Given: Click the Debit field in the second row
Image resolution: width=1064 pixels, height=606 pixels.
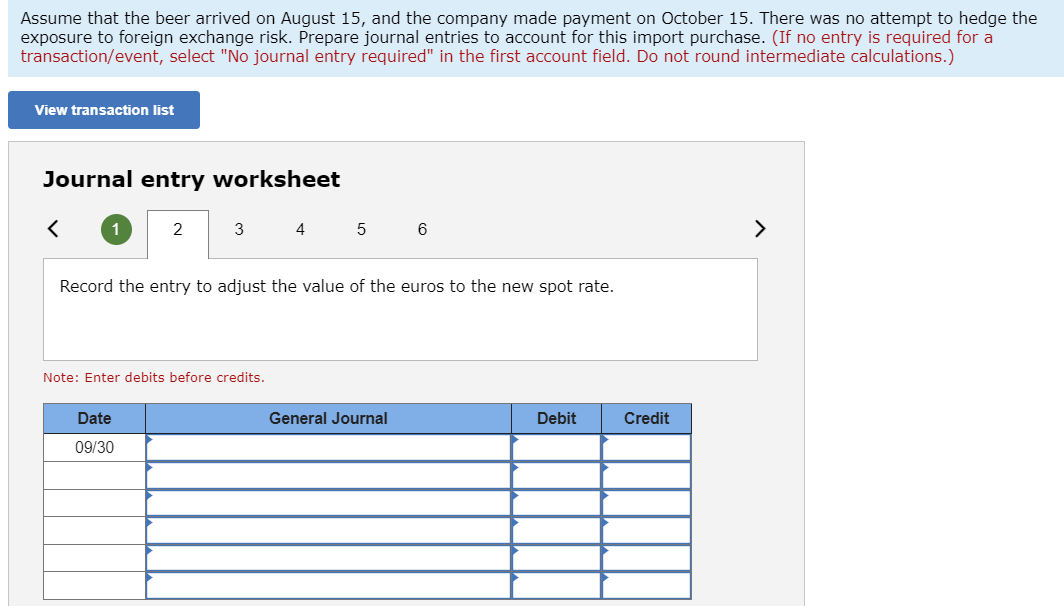Looking at the screenshot, I should pyautogui.click(x=557, y=475).
